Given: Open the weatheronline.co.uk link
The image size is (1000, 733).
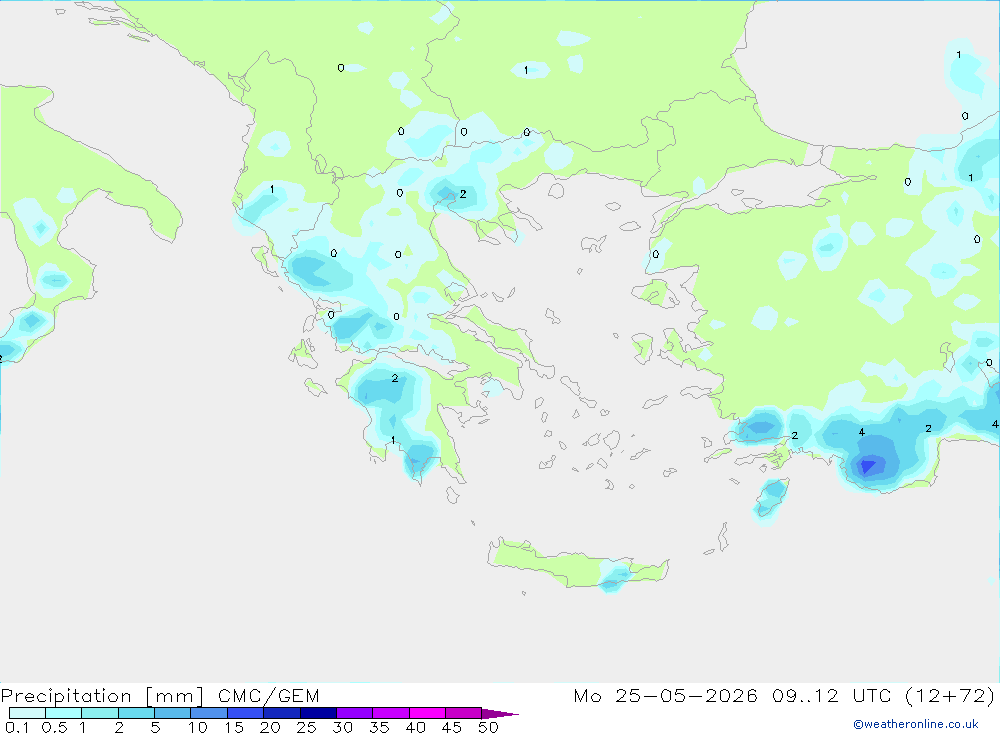Looking at the screenshot, I should tap(916, 724).
